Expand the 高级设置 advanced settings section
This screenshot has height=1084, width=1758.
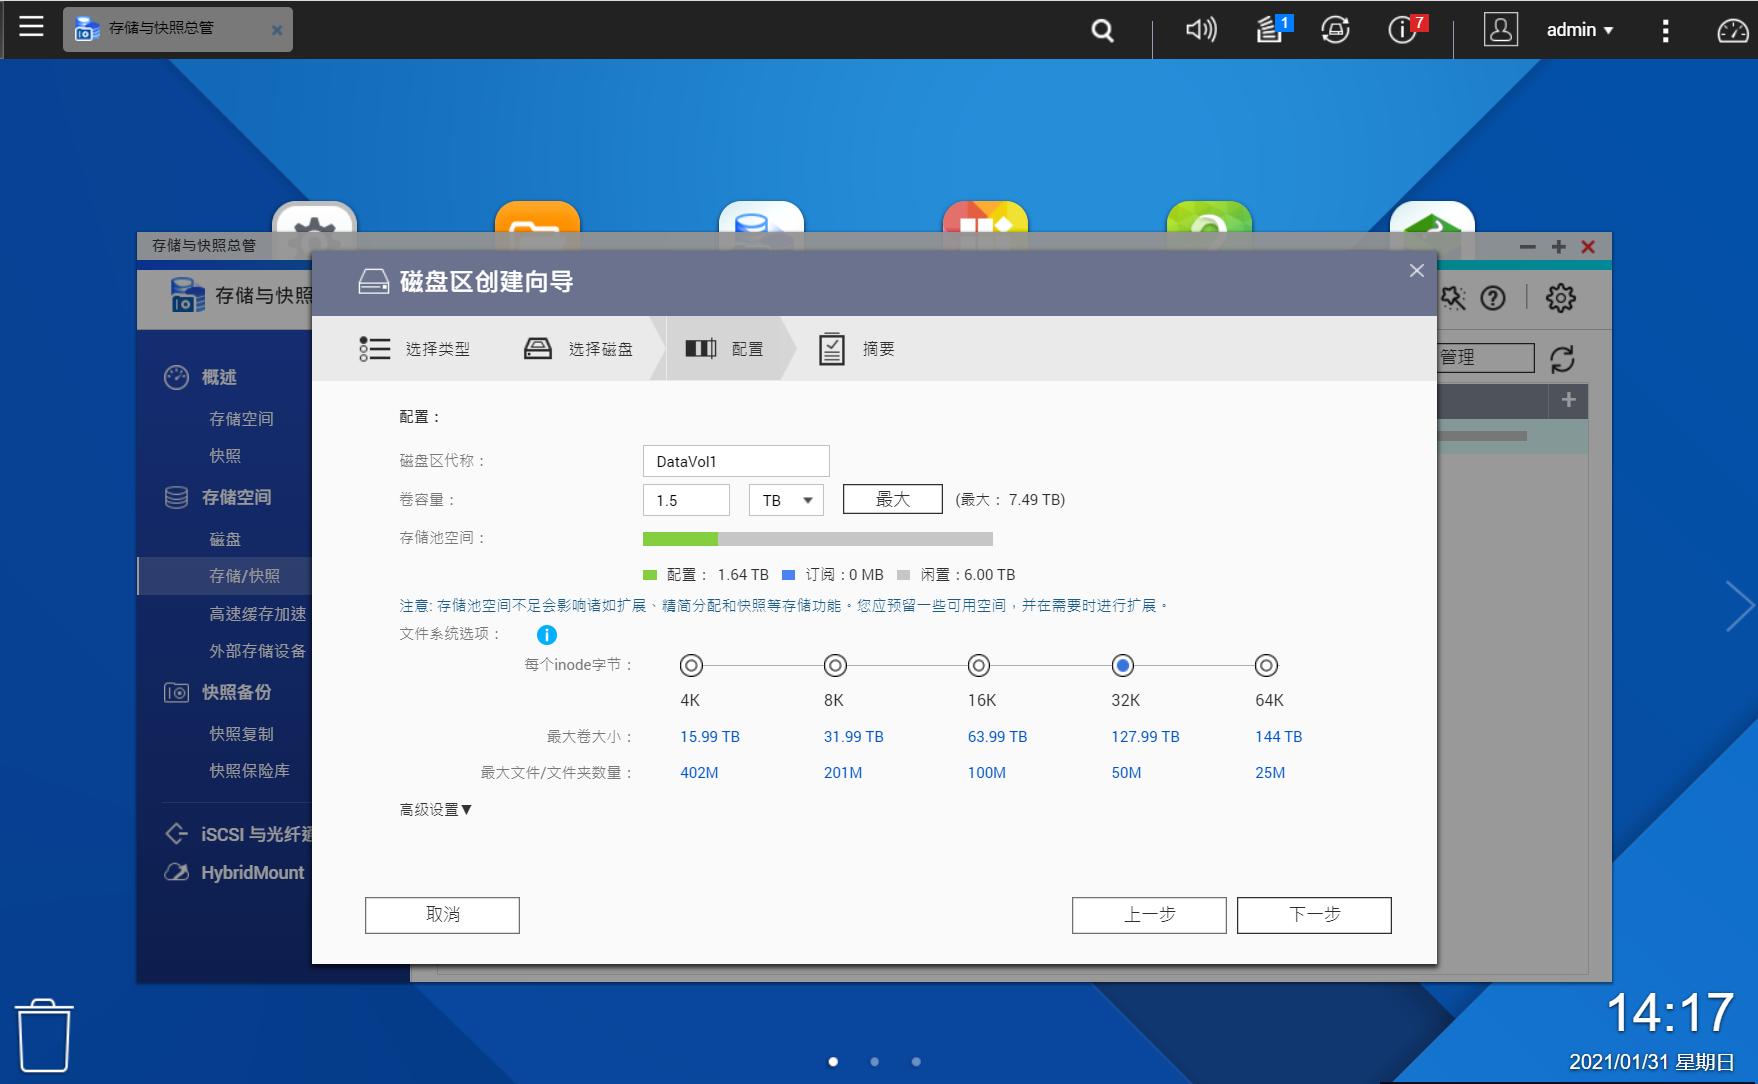click(x=435, y=810)
